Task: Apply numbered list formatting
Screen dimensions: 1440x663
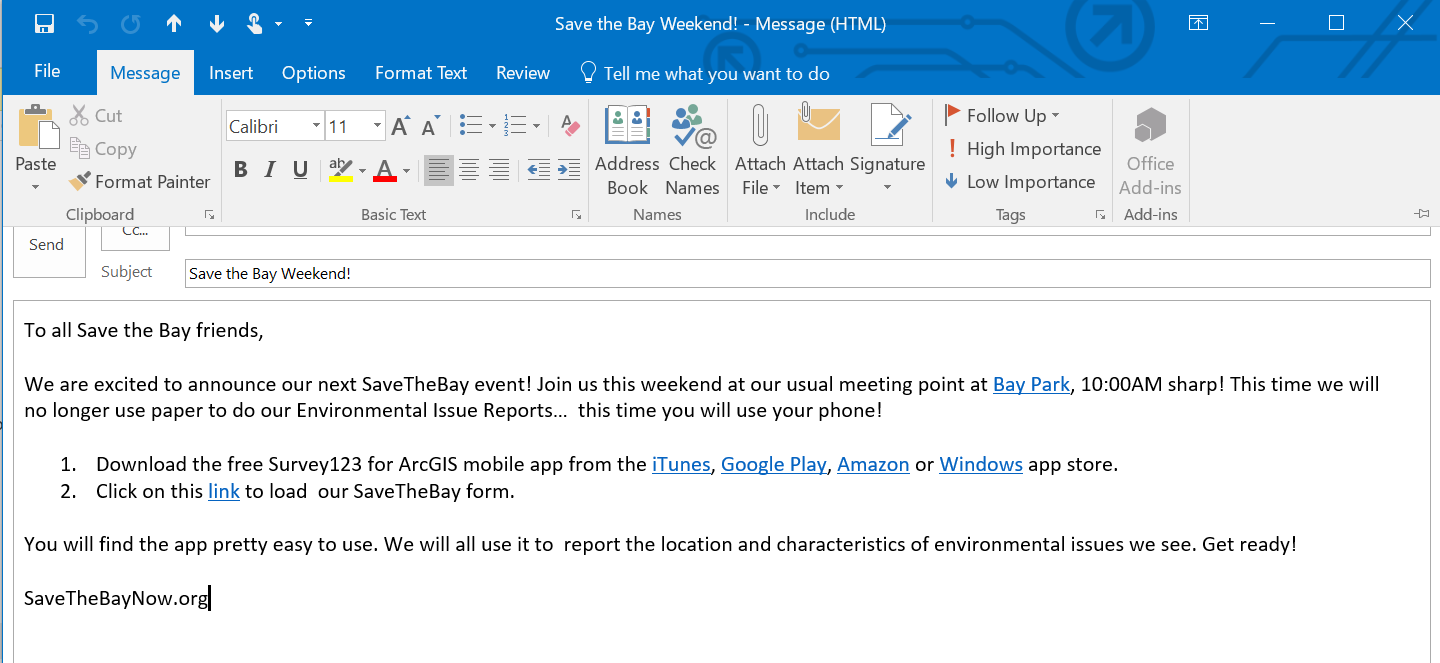Action: pyautogui.click(x=515, y=126)
